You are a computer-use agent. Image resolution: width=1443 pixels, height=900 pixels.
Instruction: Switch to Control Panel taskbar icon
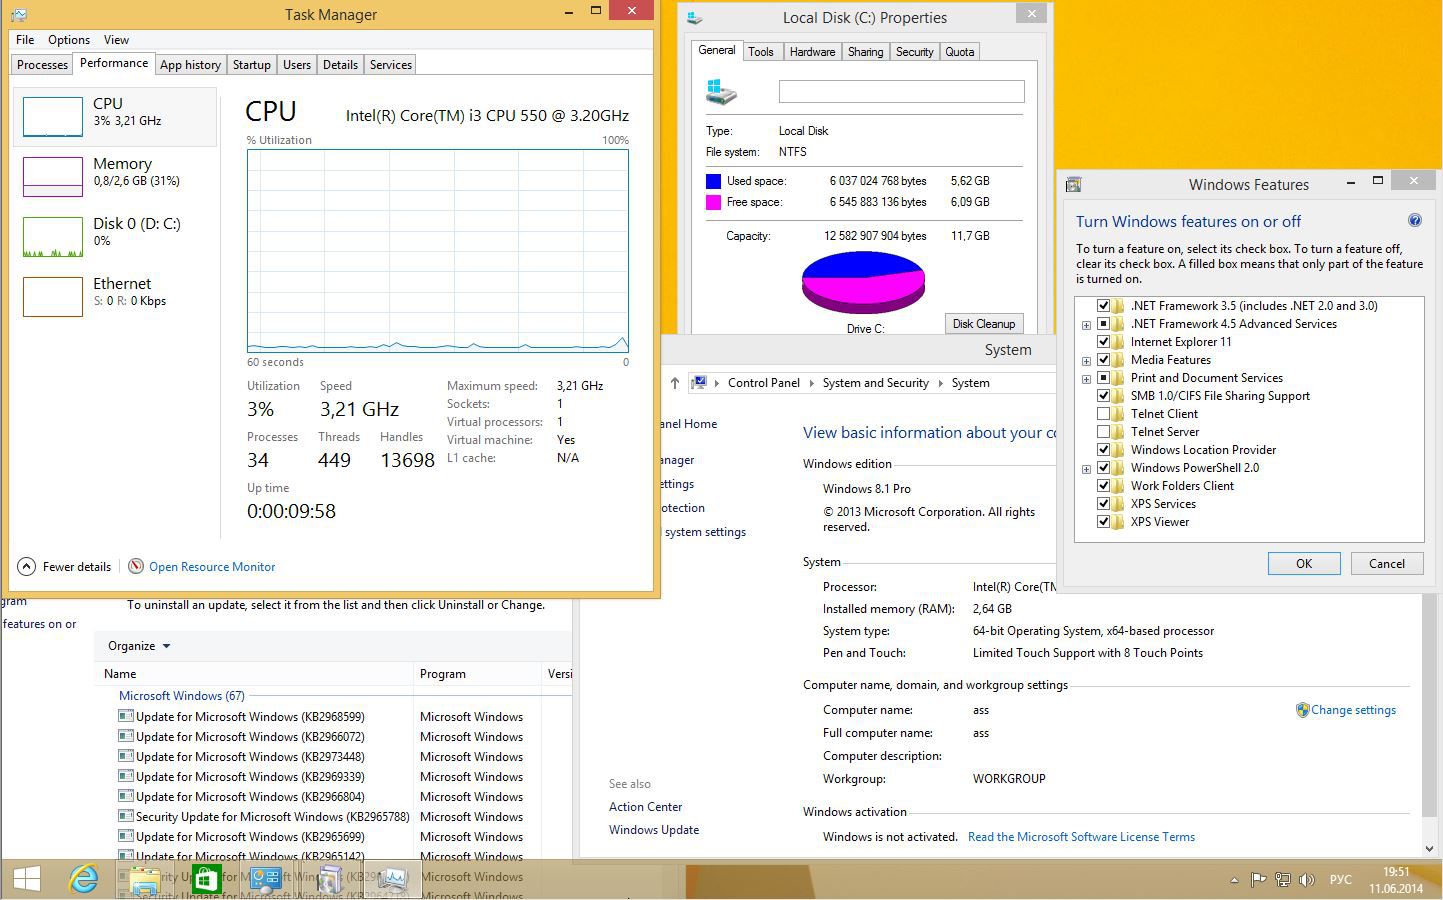click(x=266, y=879)
